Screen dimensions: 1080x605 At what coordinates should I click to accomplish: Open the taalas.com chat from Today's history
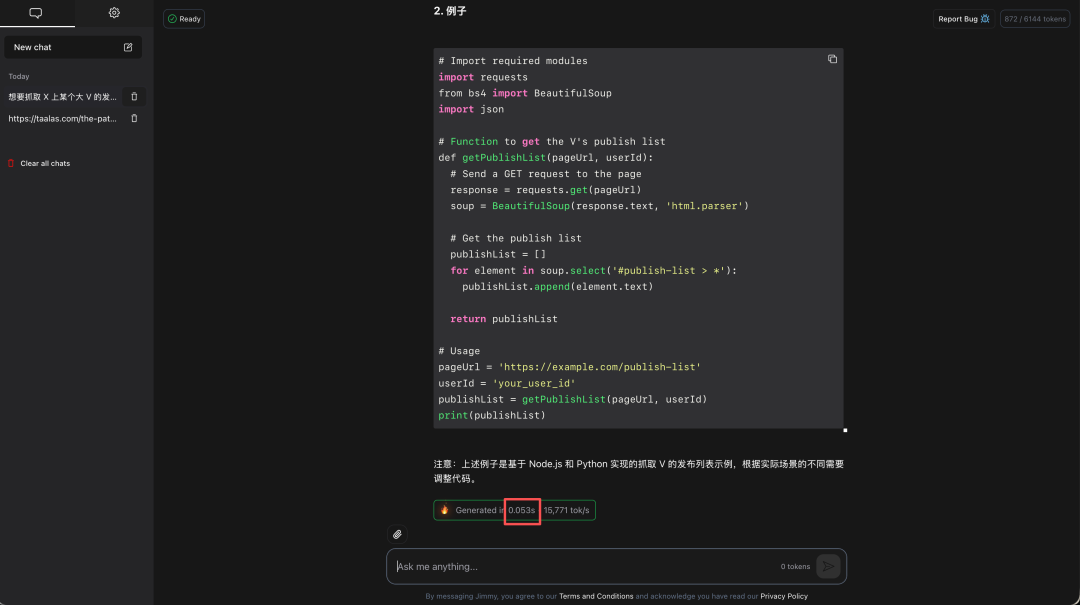pos(60,118)
